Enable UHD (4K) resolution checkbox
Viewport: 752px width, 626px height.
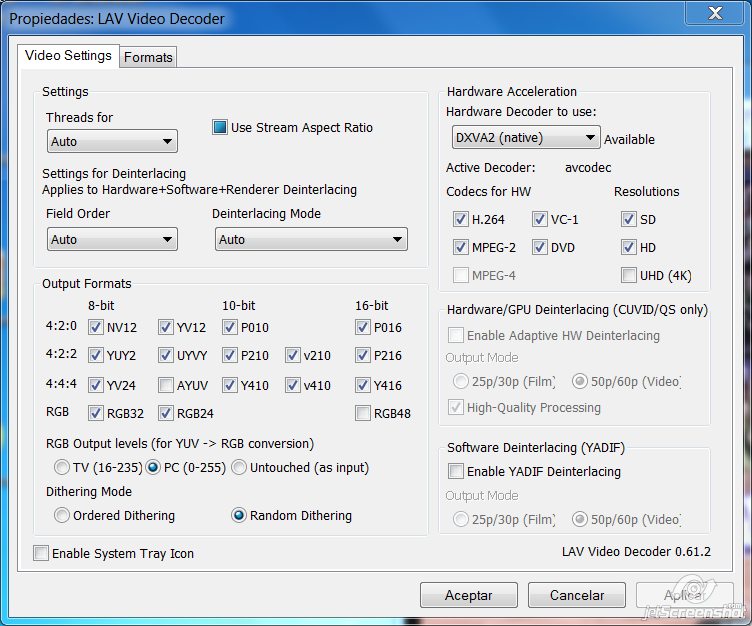coord(628,275)
